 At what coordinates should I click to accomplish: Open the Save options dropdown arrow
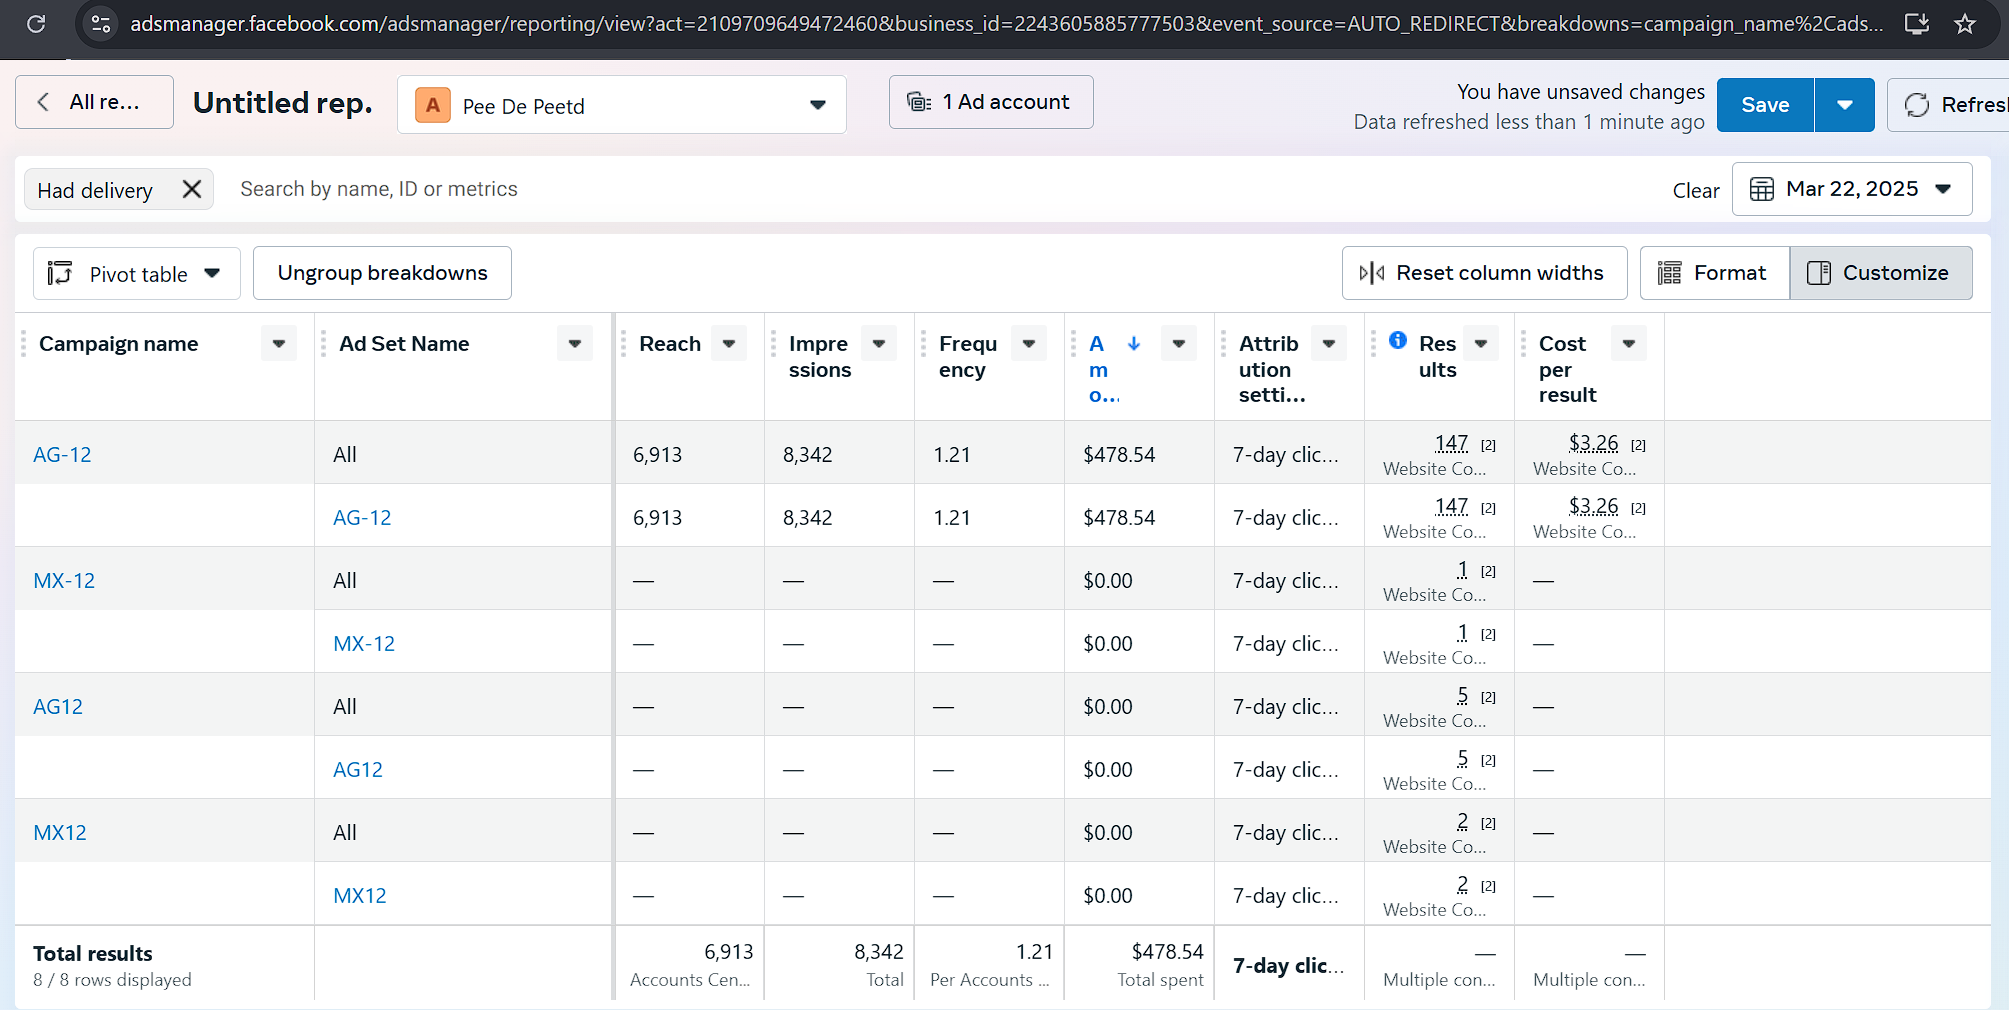(x=1844, y=105)
